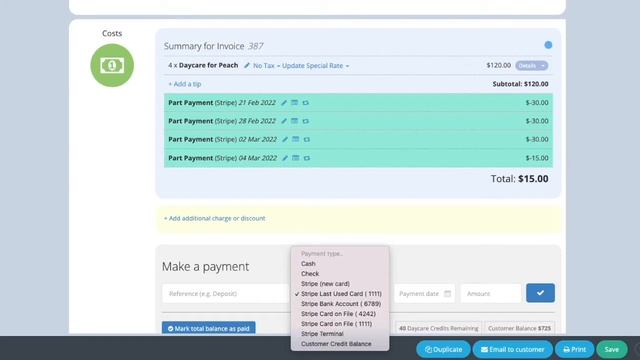Select Stripe Terminal payment type

pyautogui.click(x=322, y=334)
